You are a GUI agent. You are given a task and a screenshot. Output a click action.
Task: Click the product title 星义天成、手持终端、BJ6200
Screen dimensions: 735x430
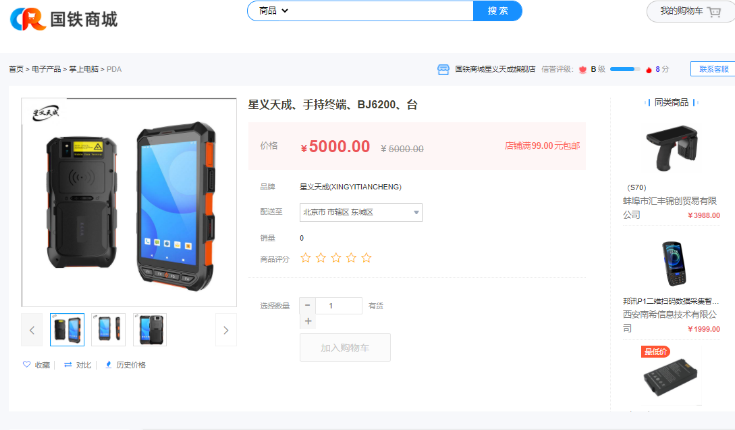332,105
